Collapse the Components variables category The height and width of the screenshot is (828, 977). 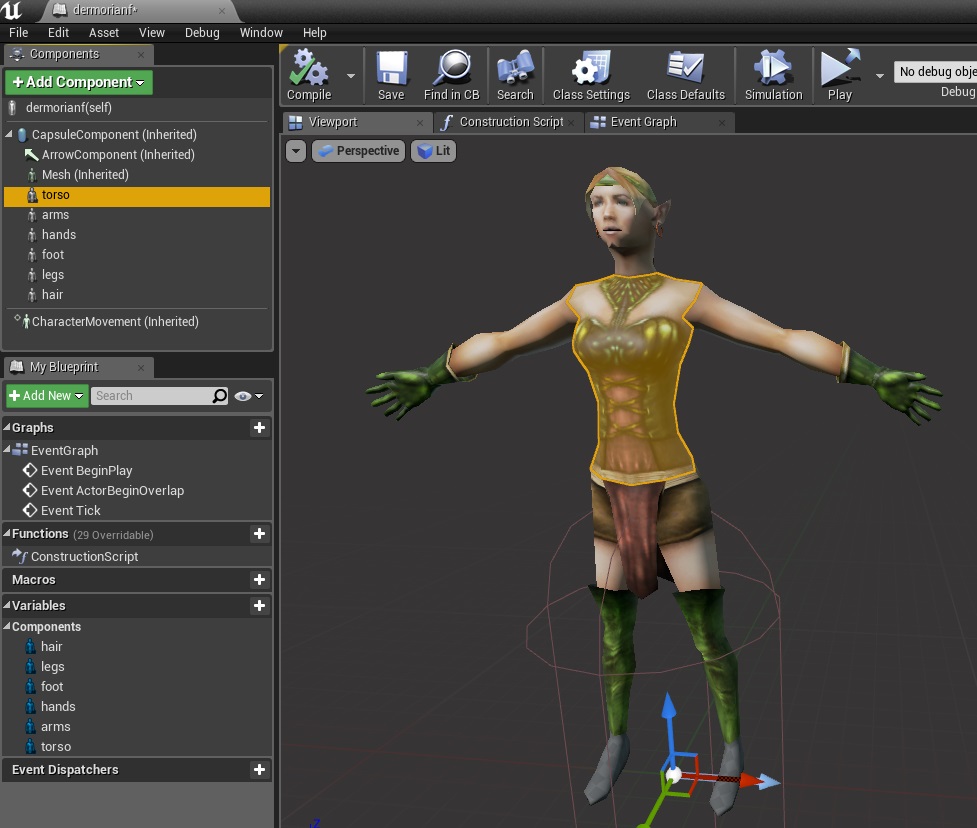click(x=7, y=626)
